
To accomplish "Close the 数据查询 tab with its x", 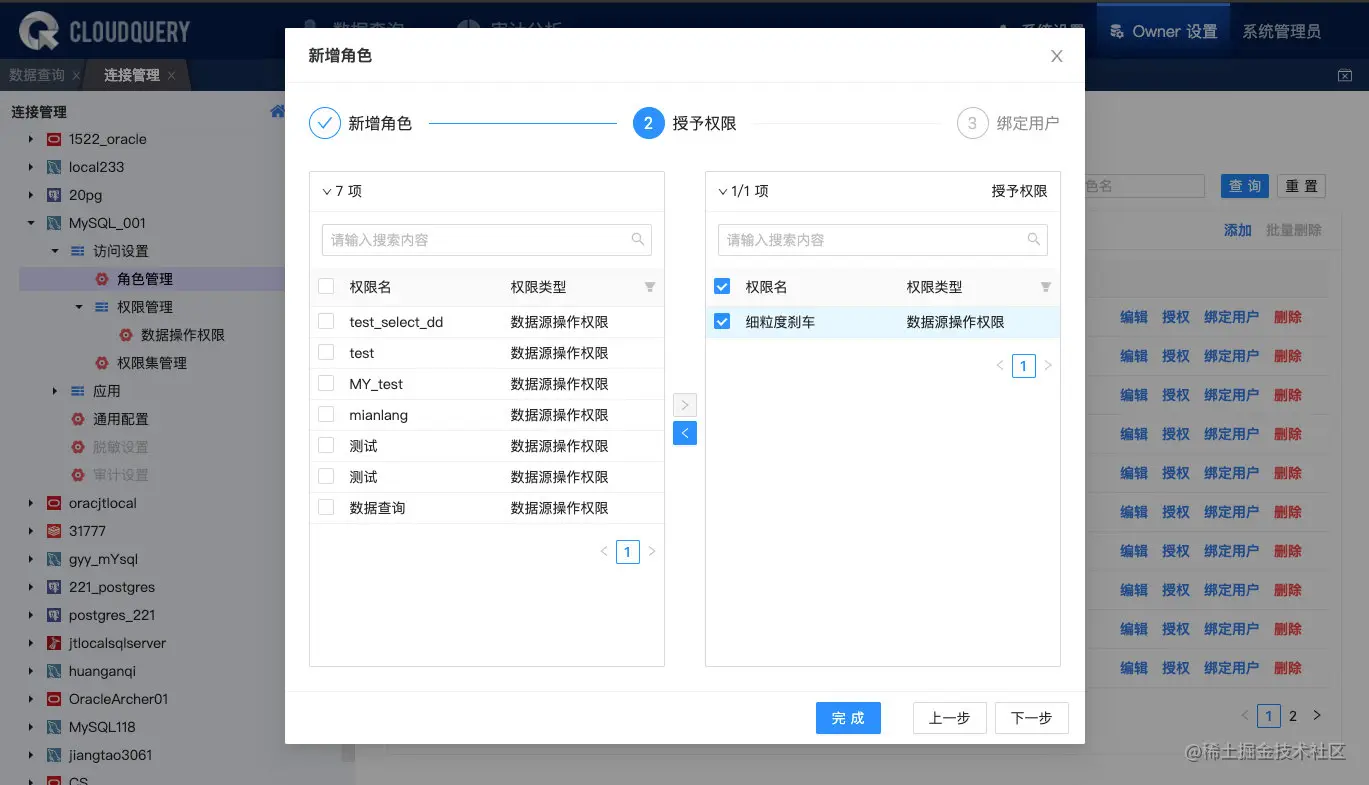I will tap(77, 75).
